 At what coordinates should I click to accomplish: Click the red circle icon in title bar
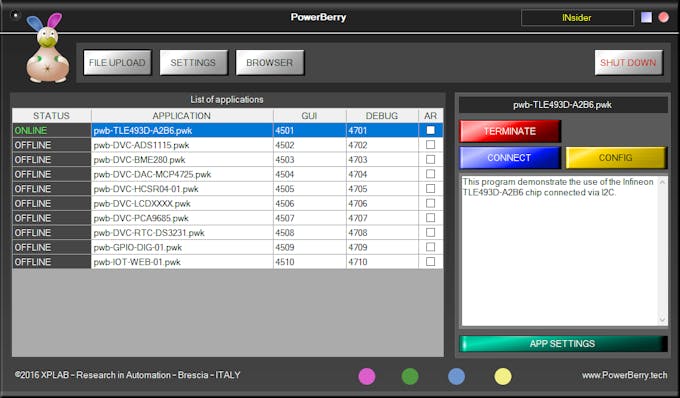click(664, 17)
